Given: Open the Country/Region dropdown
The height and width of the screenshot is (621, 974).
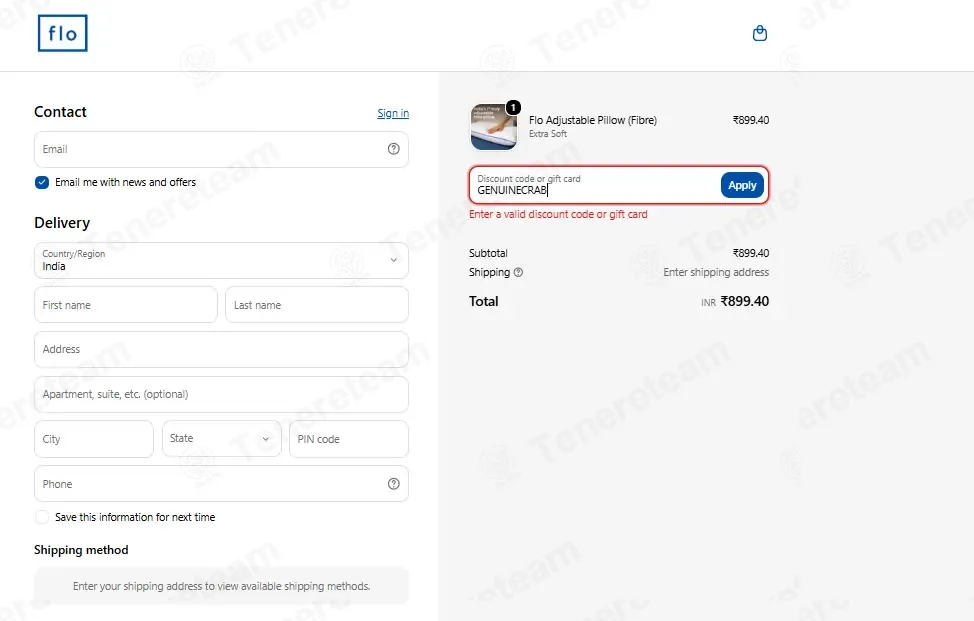Looking at the screenshot, I should (x=221, y=260).
